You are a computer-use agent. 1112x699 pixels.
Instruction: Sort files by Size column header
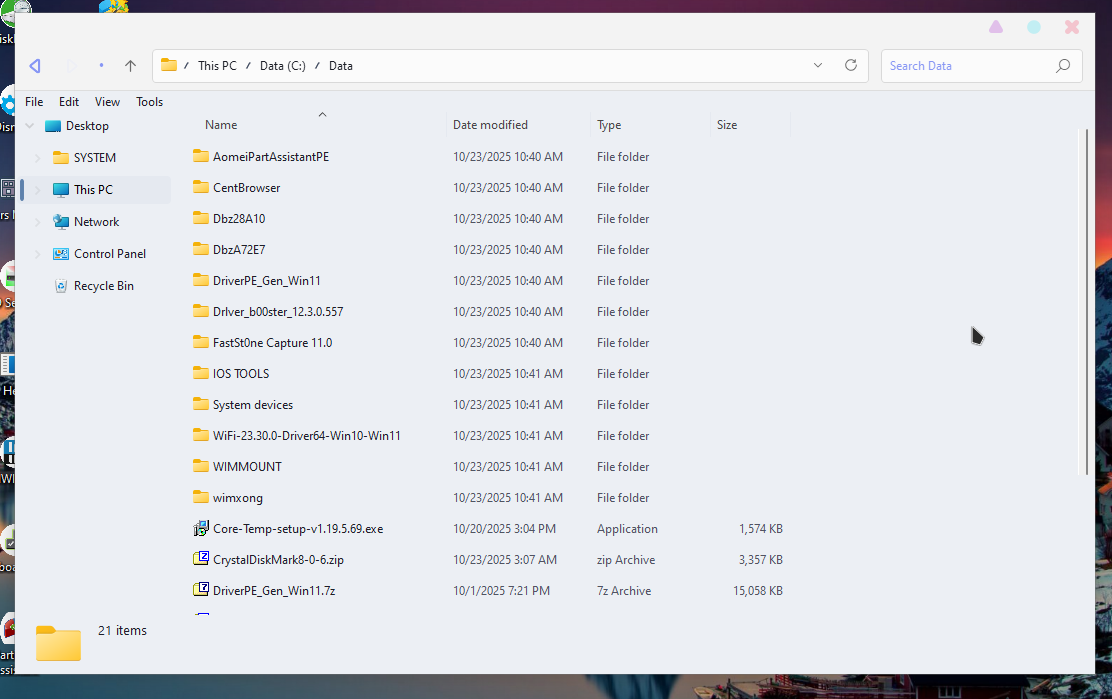click(x=727, y=125)
